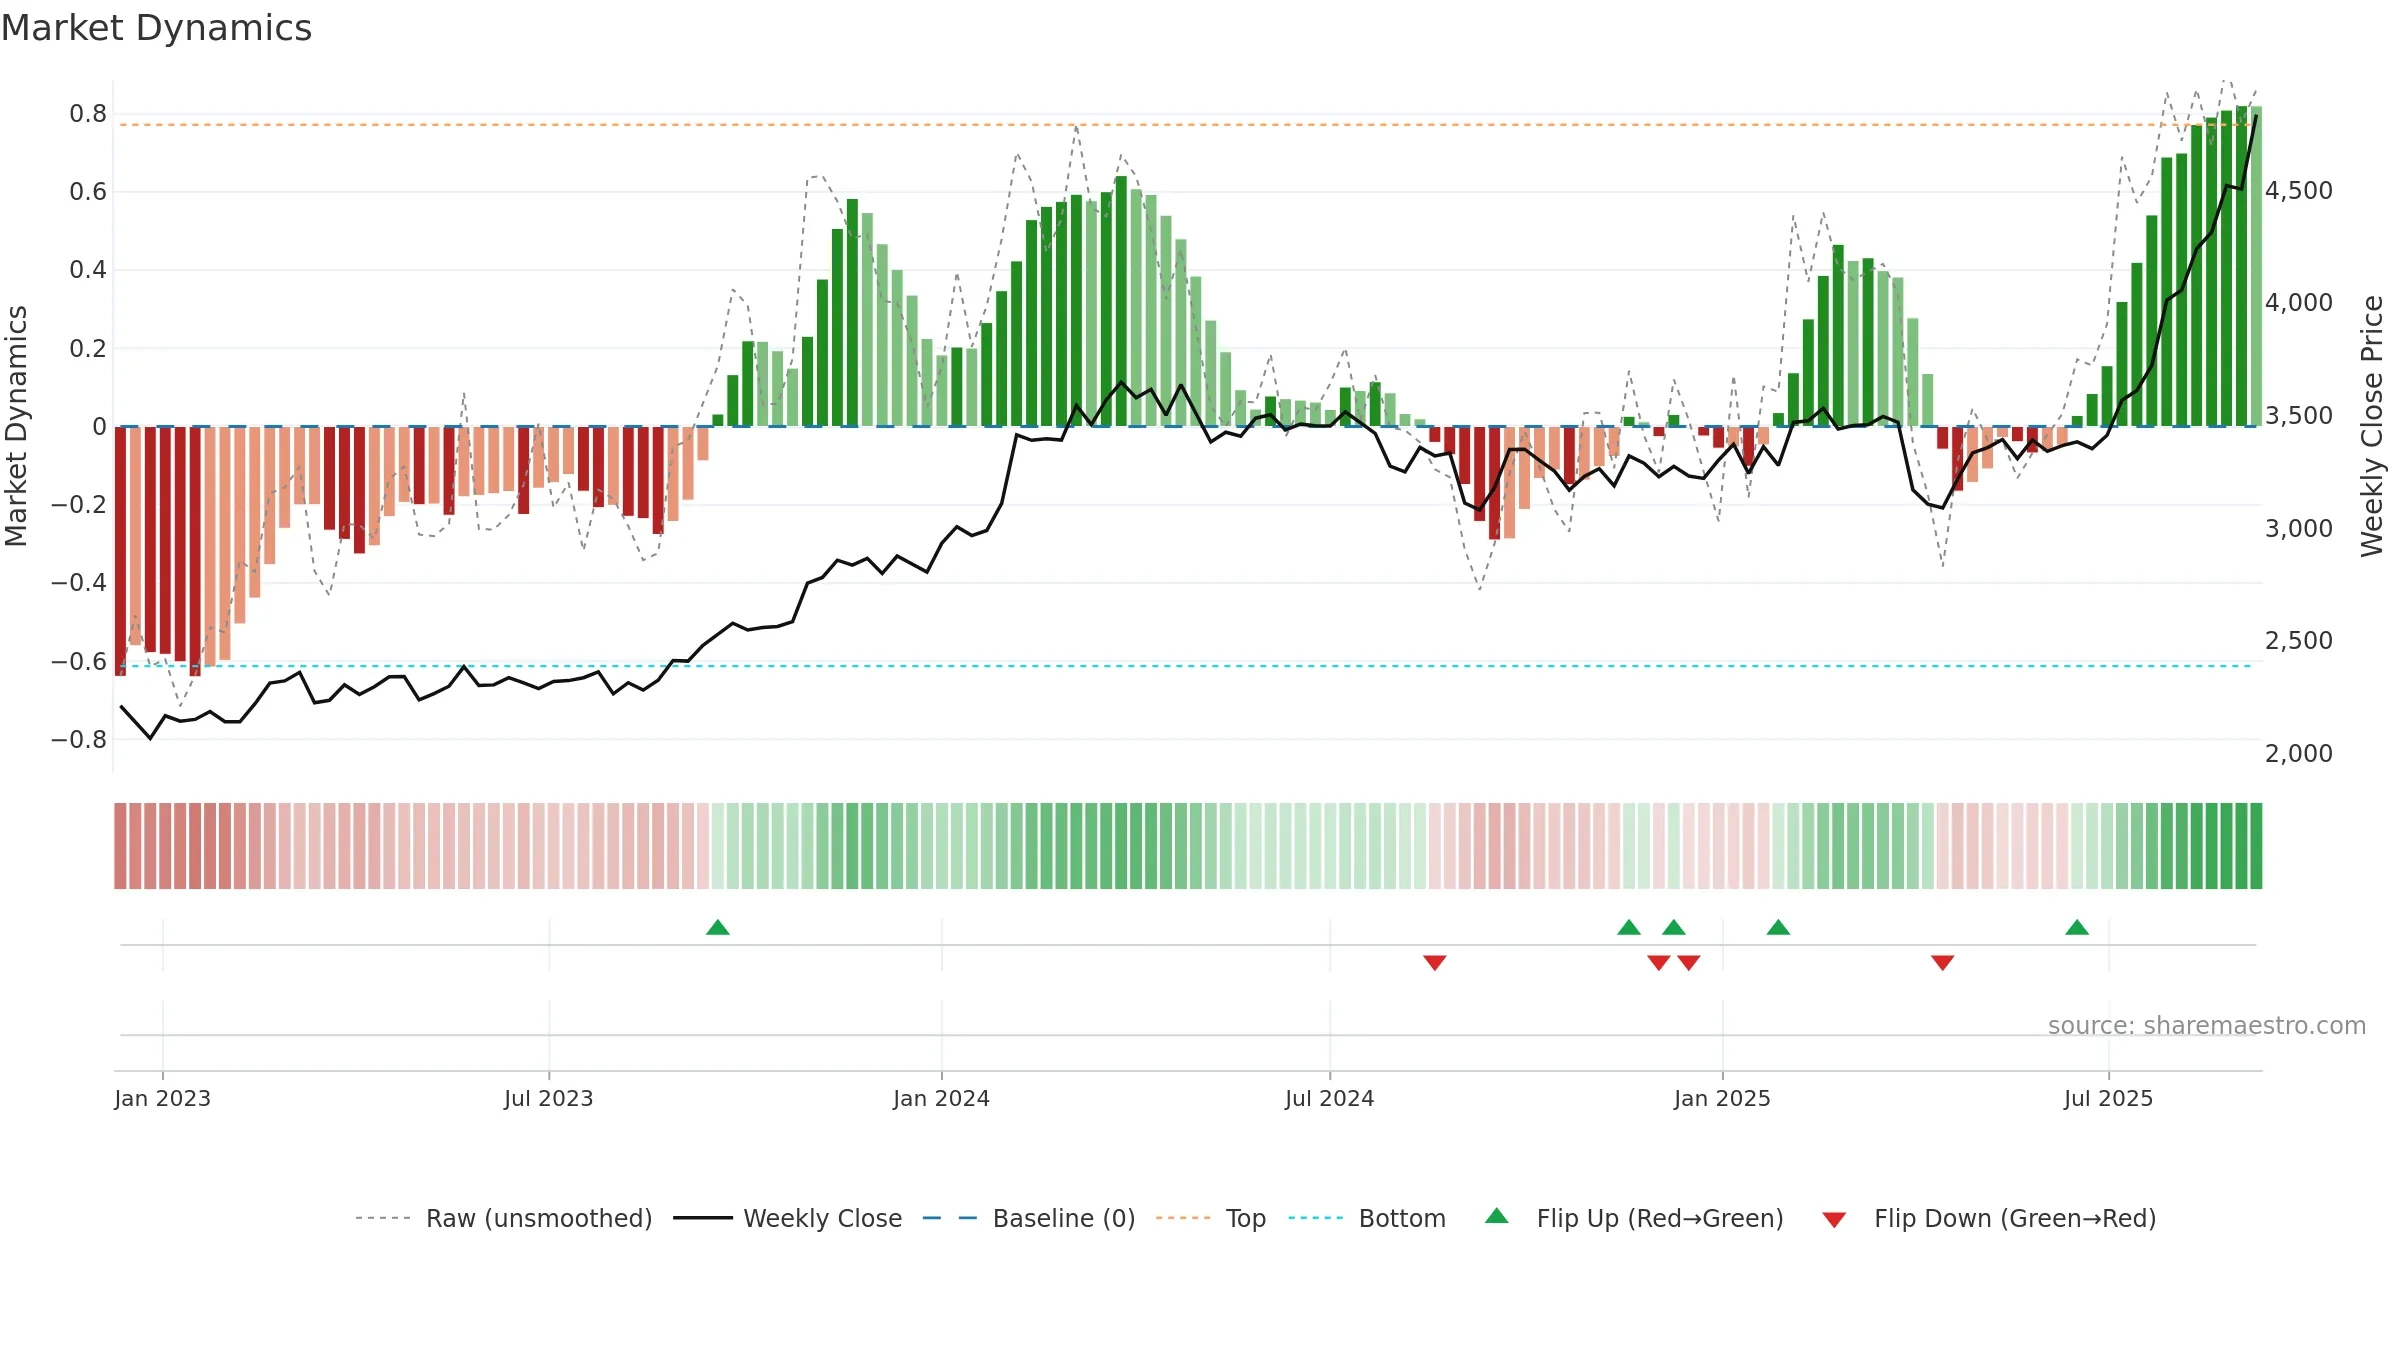The width and height of the screenshot is (2400, 1350).
Task: Click the green triangle icon in the legend
Action: [x=1497, y=1216]
